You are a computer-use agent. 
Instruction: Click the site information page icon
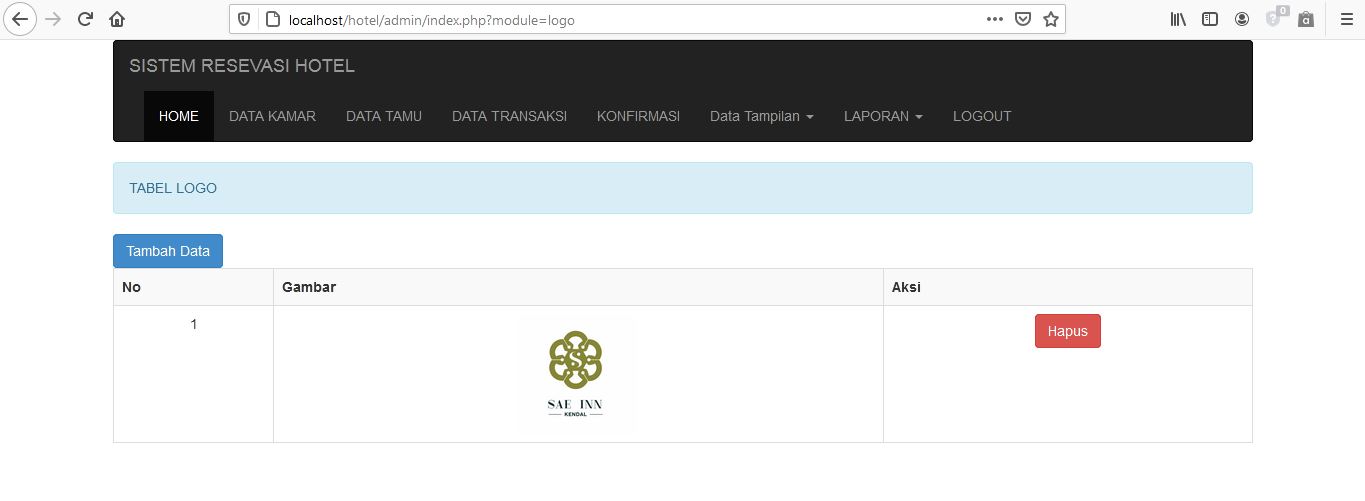pyautogui.click(x=270, y=19)
